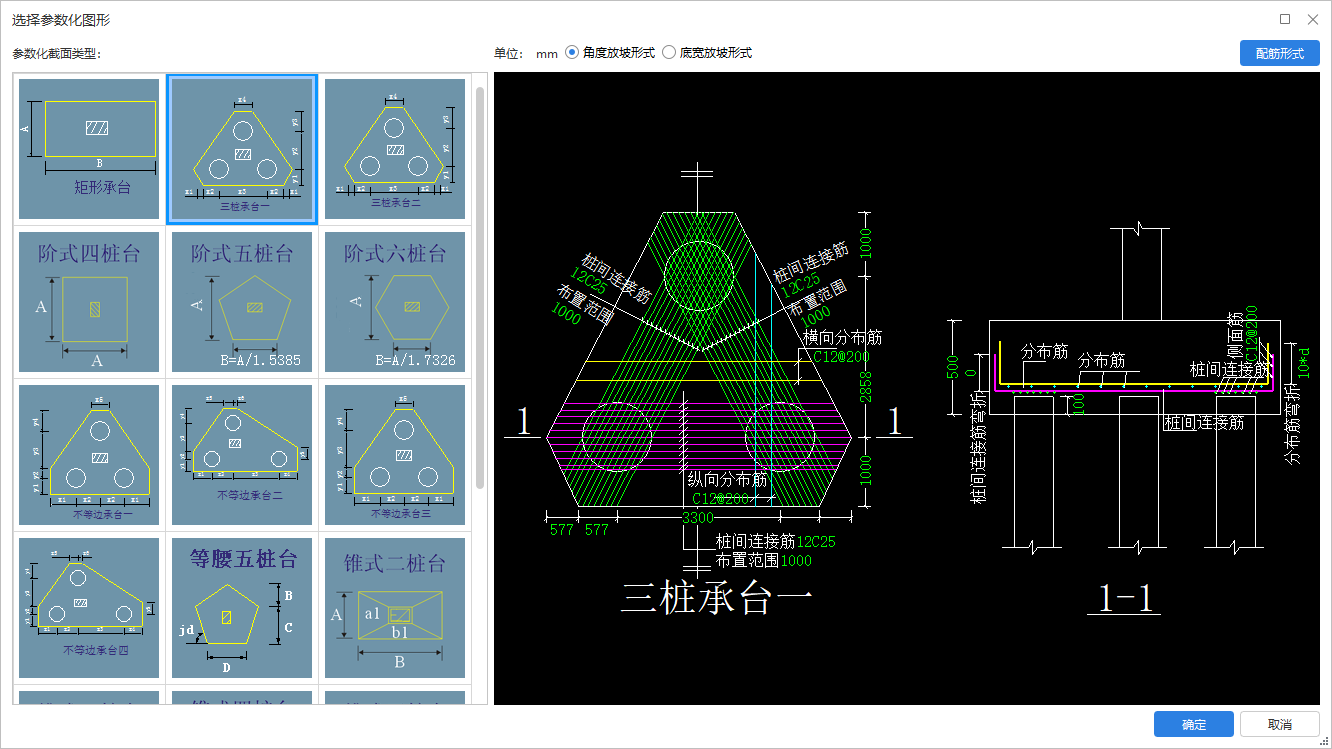
Task: Maximize the 选择参数化图形 dialog
Action: tap(1285, 19)
